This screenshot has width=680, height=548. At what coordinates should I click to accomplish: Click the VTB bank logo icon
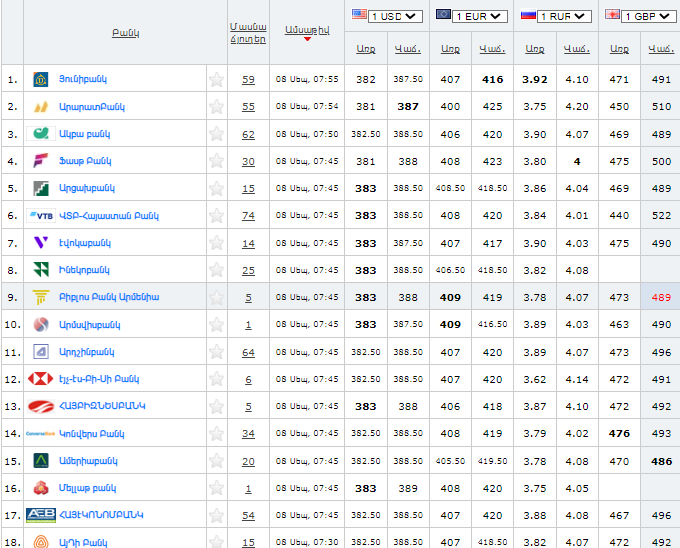point(41,215)
